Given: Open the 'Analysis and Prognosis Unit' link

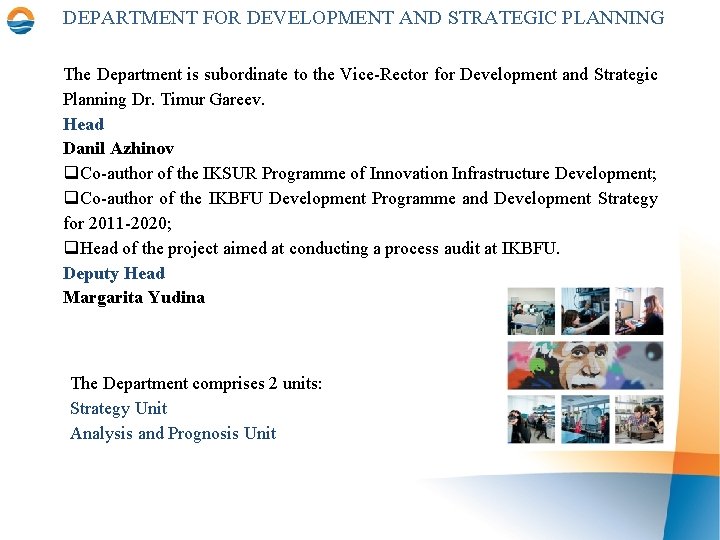Looking at the screenshot, I should [x=173, y=433].
